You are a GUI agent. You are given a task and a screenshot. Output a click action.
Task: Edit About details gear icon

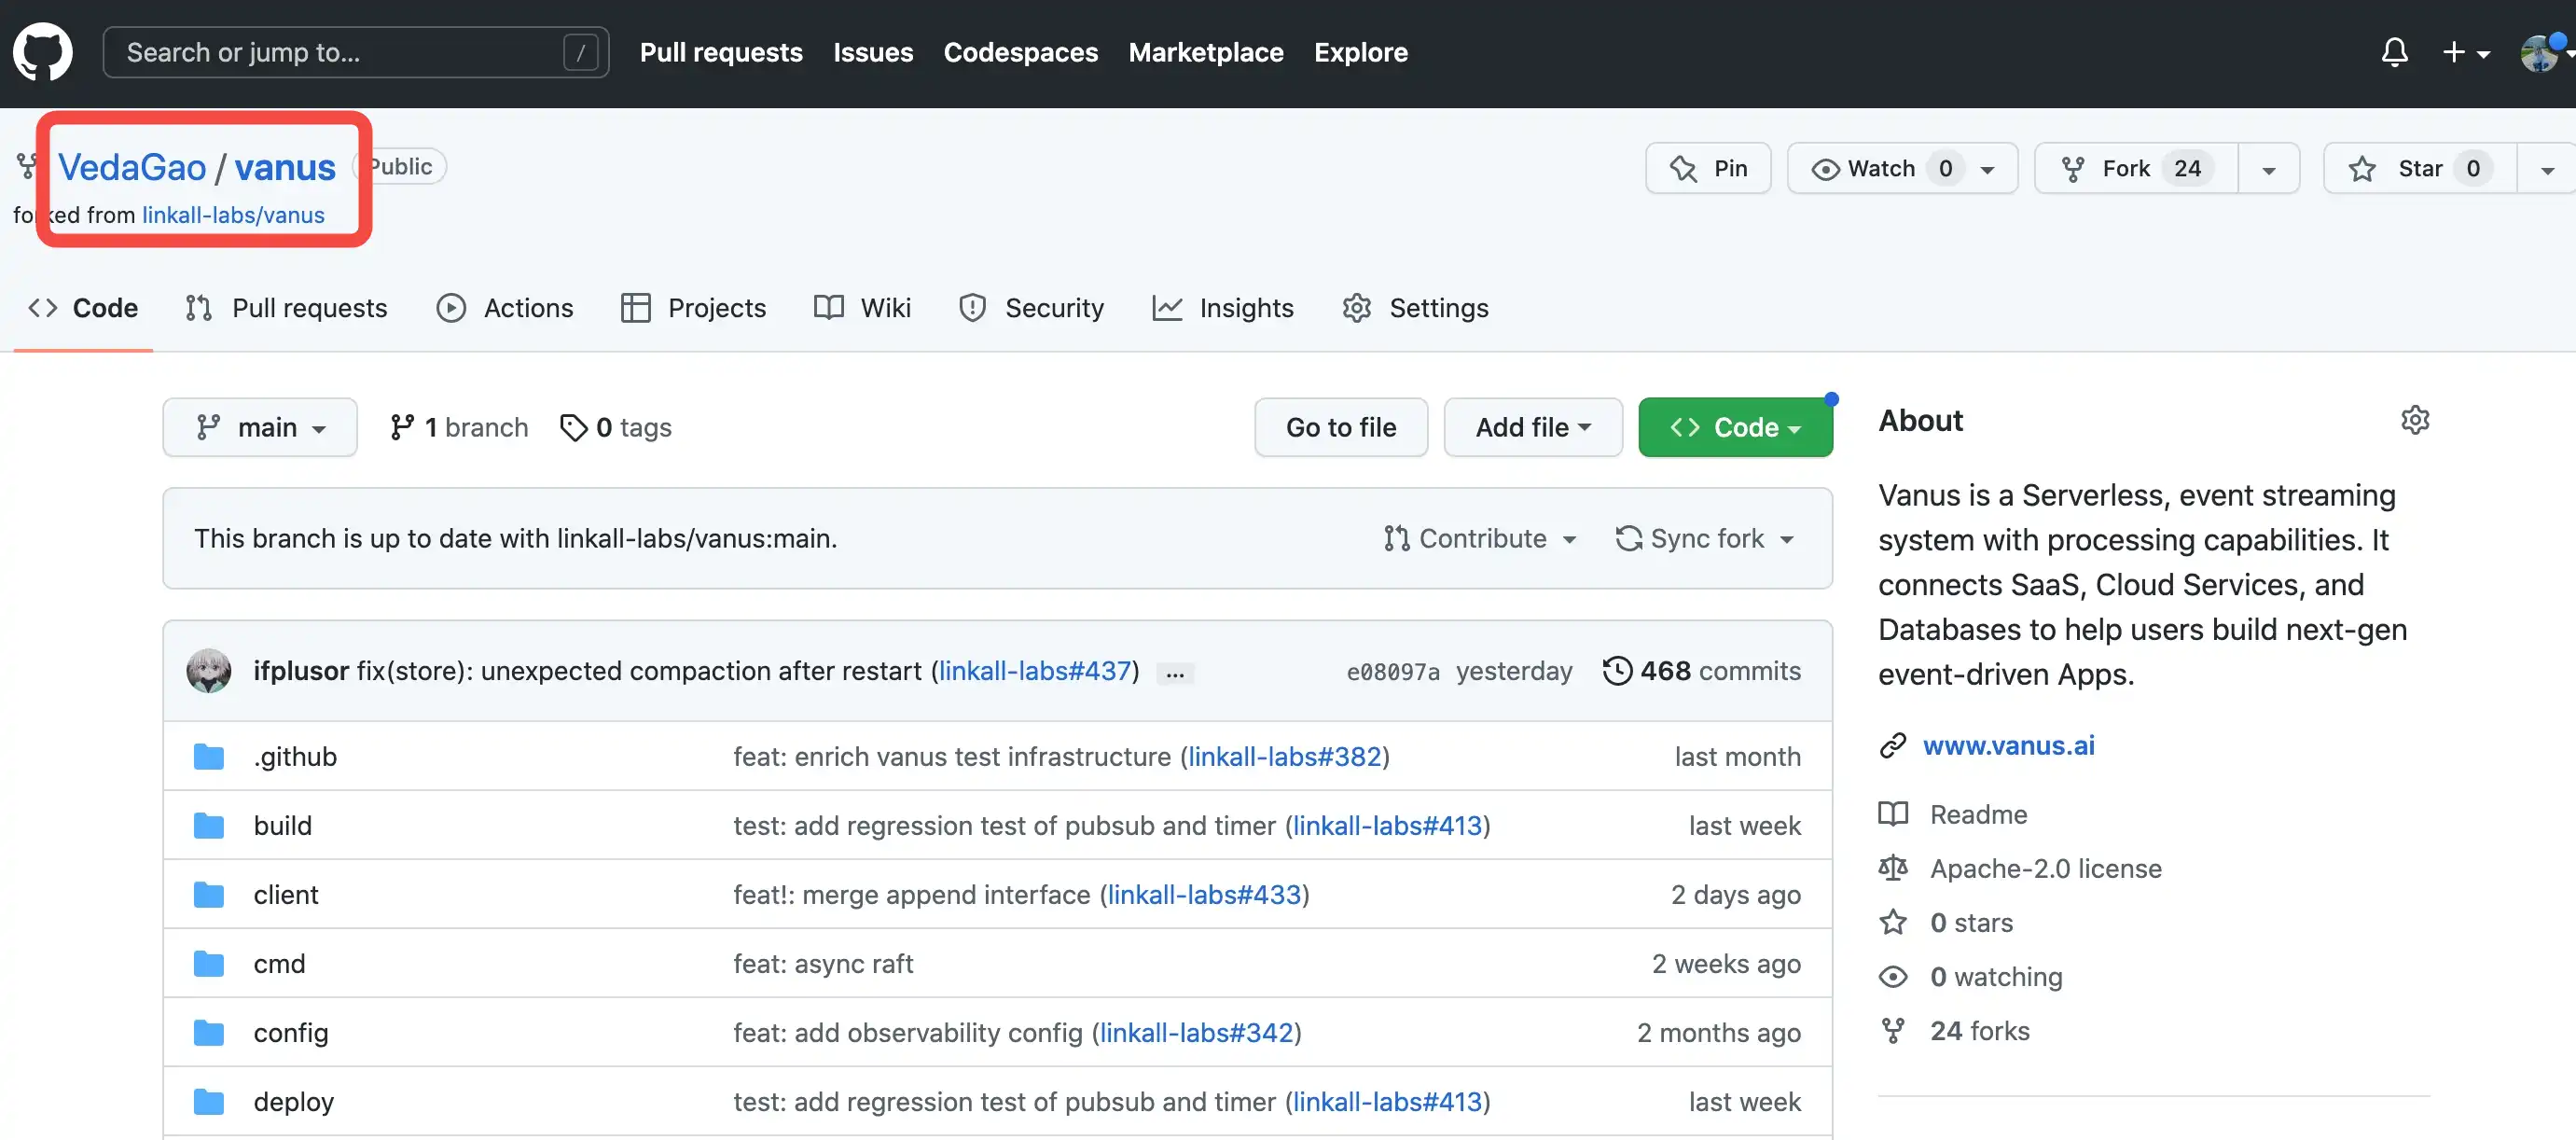pos(2415,420)
